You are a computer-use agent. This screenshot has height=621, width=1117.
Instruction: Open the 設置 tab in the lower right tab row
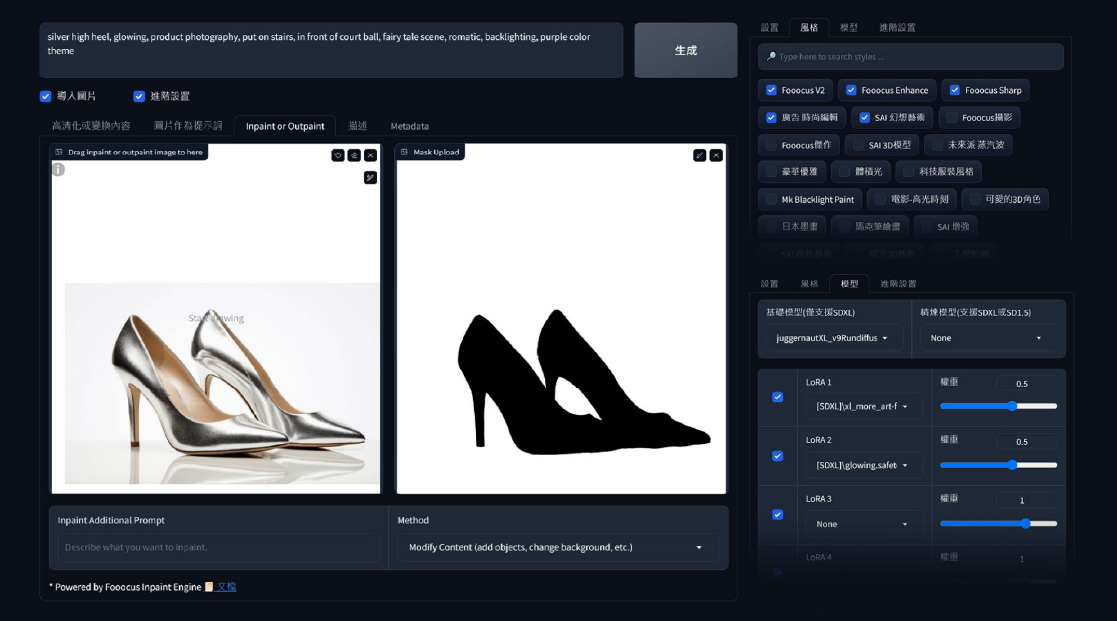pyautogui.click(x=769, y=283)
